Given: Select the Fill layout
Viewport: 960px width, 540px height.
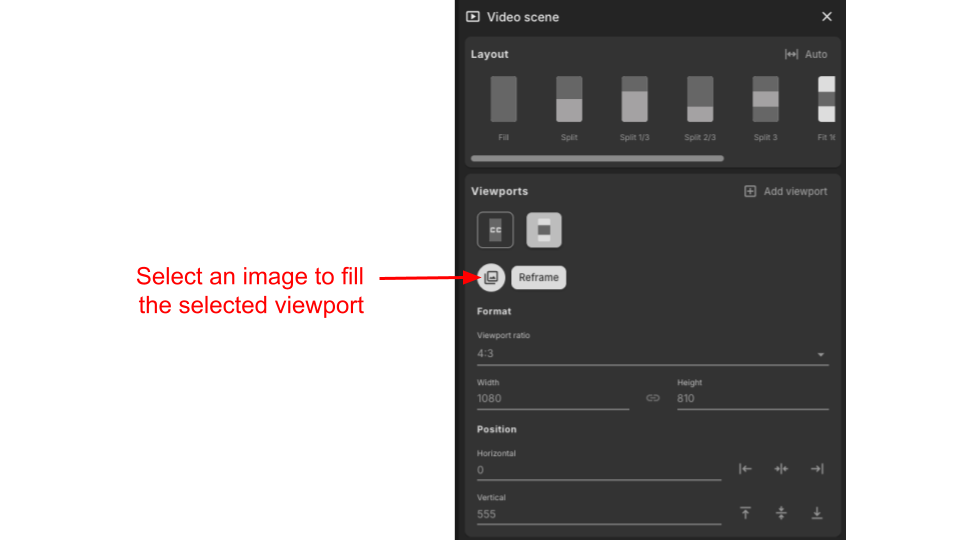Looking at the screenshot, I should coord(504,100).
